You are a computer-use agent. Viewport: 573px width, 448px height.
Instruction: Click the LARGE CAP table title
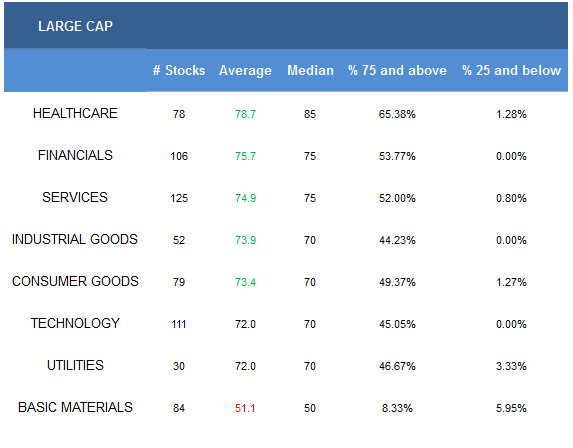[x=75, y=26]
